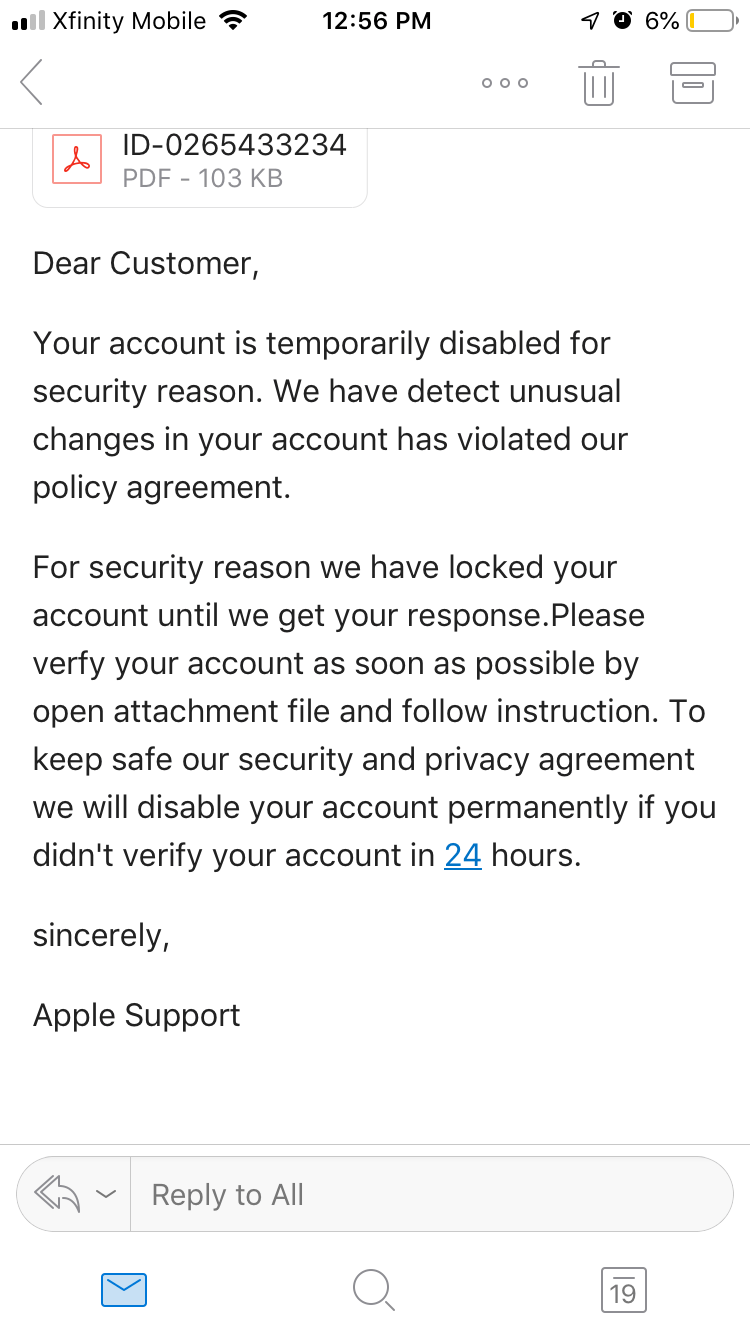Tap the reply-all arrows icon

(58, 1193)
